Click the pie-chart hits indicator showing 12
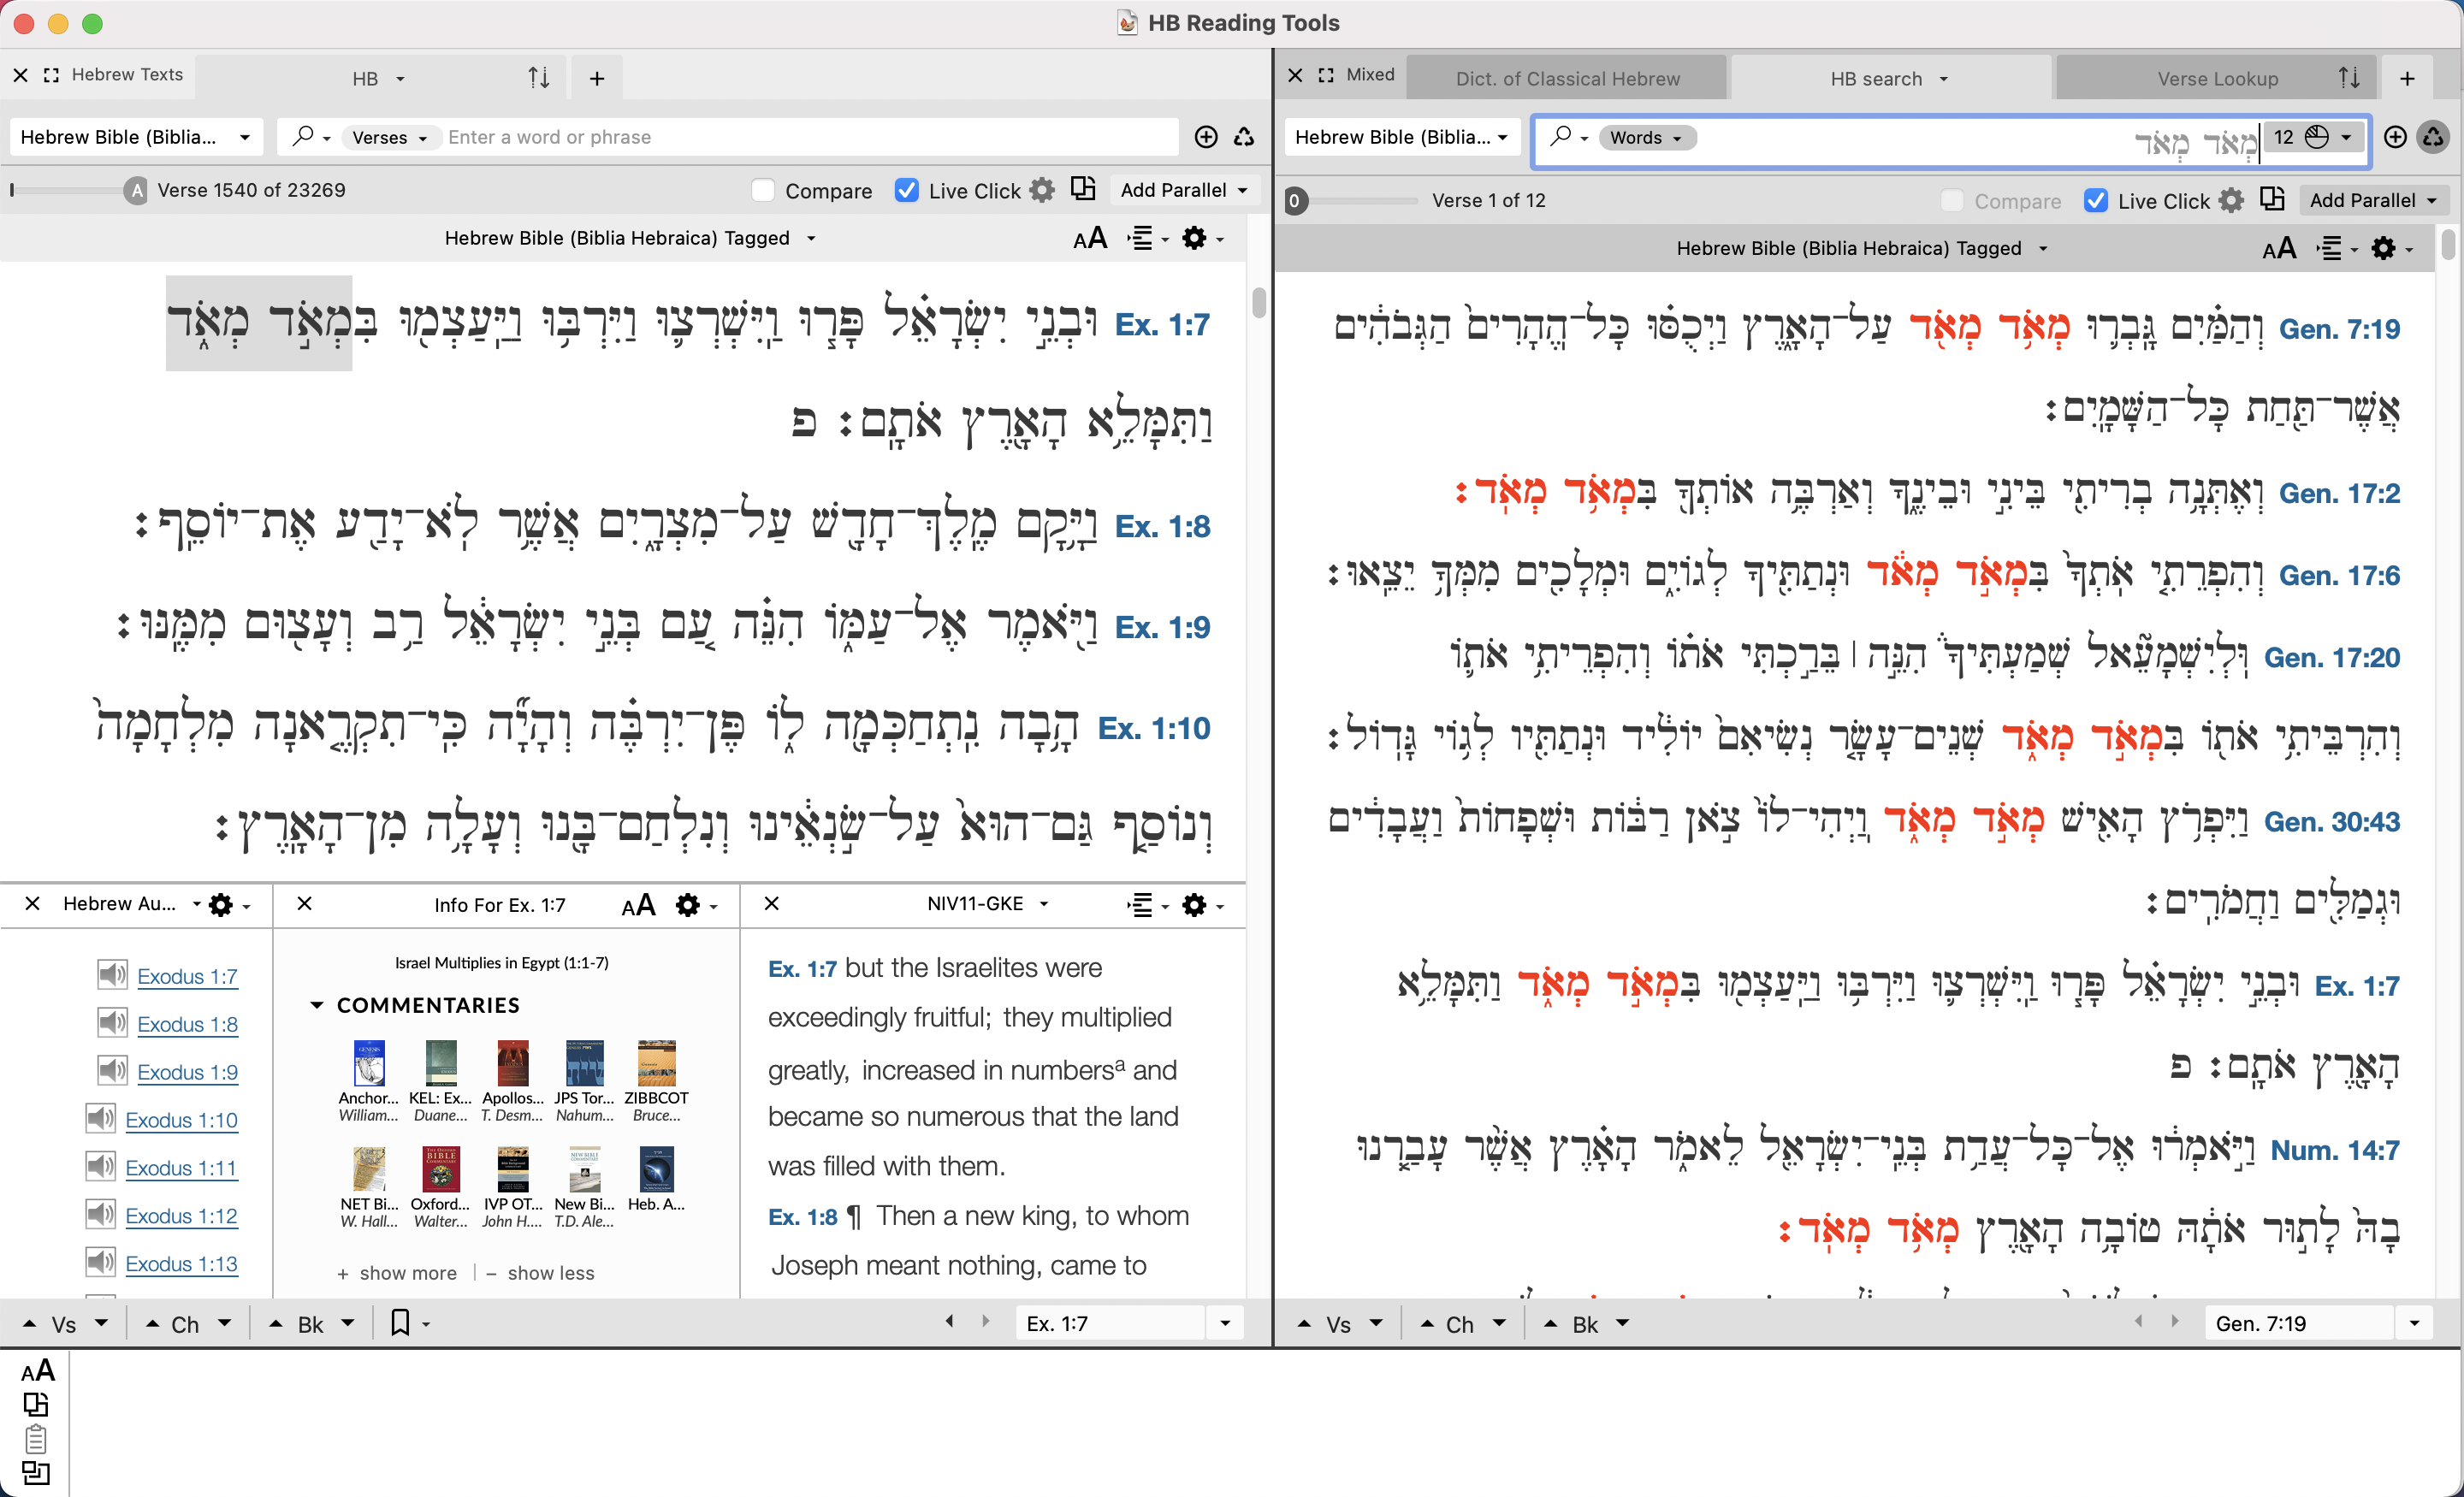 pyautogui.click(x=2318, y=137)
